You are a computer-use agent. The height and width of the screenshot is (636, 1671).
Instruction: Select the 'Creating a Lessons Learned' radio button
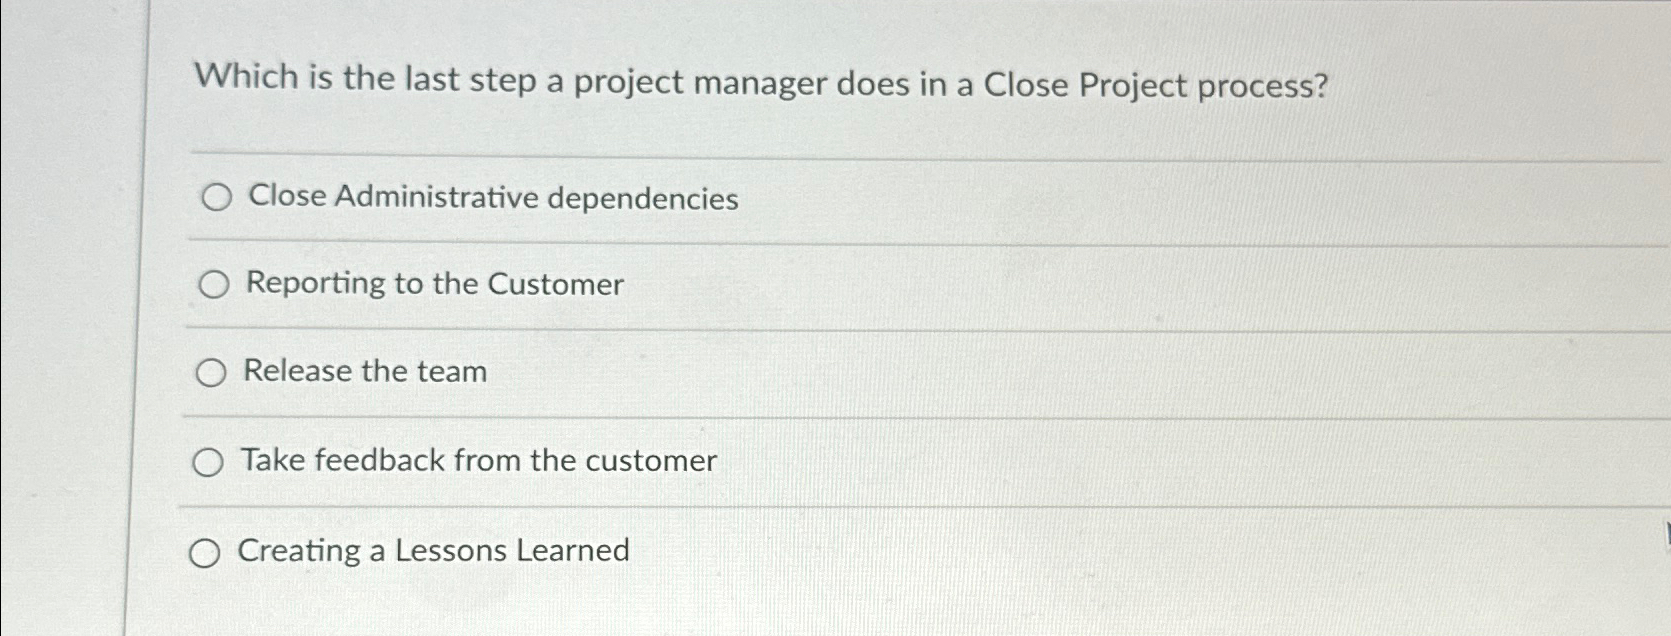[x=207, y=552]
